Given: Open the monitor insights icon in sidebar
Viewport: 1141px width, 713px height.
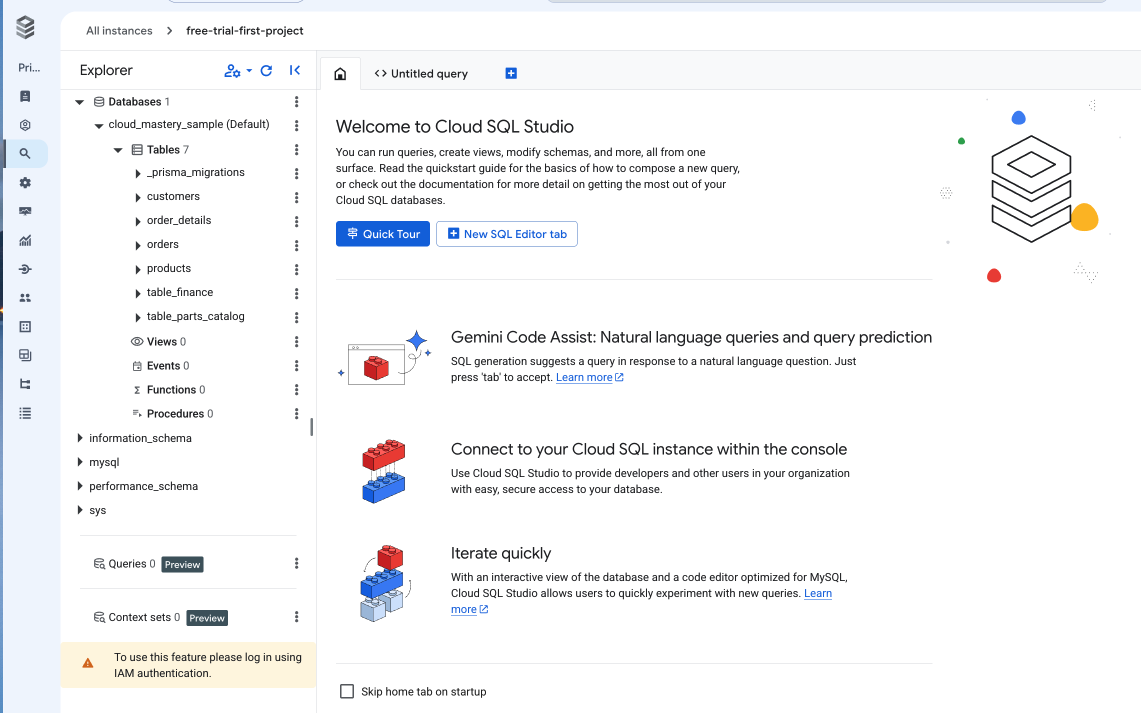Looking at the screenshot, I should 25,211.
